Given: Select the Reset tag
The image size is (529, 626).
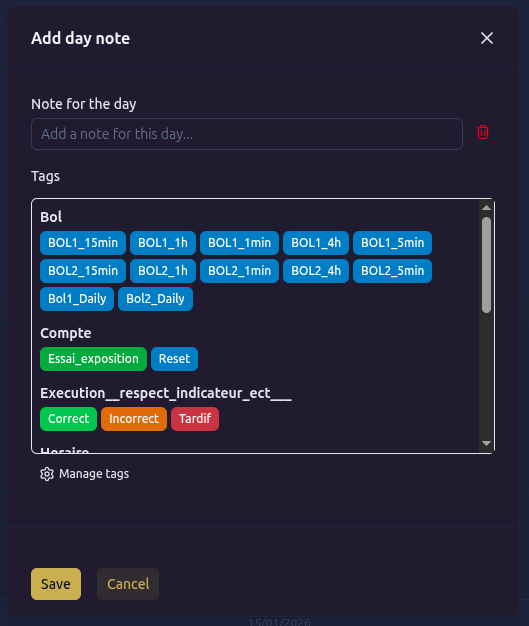Looking at the screenshot, I should (x=174, y=359).
